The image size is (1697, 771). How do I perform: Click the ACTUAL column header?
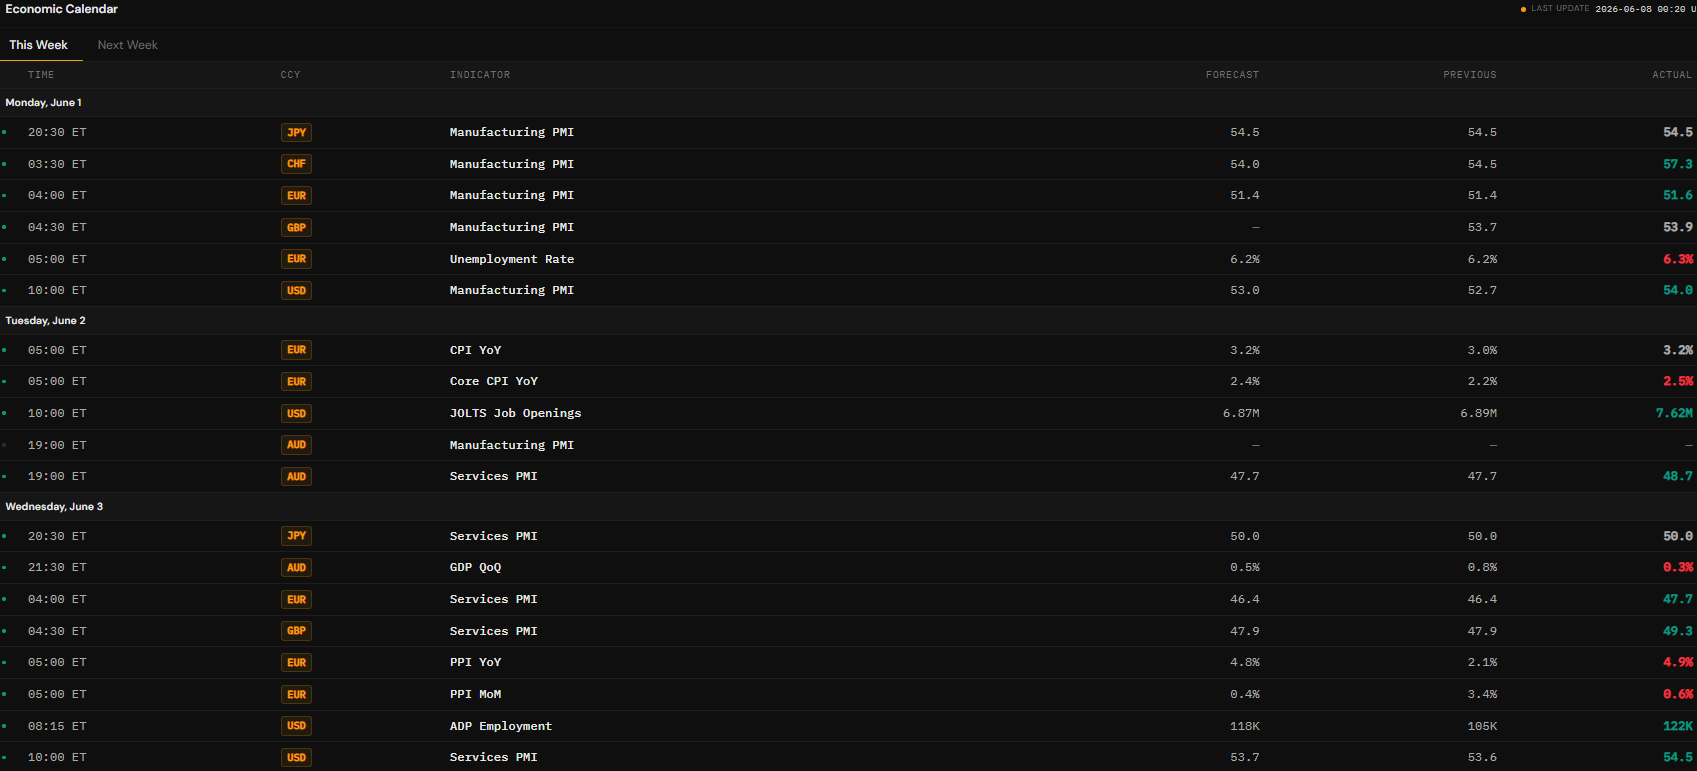(x=1672, y=75)
